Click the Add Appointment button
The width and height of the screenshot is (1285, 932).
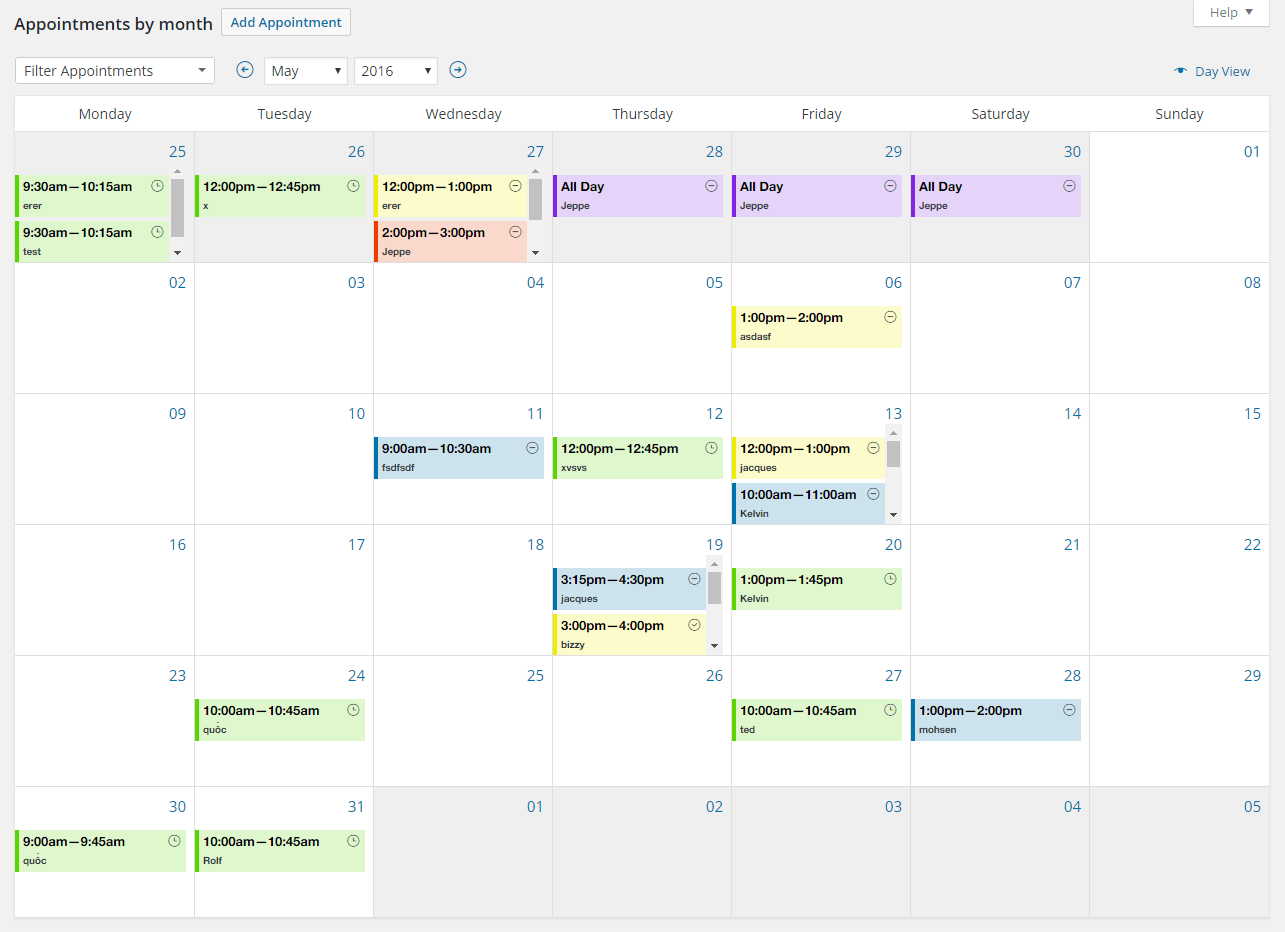[285, 21]
